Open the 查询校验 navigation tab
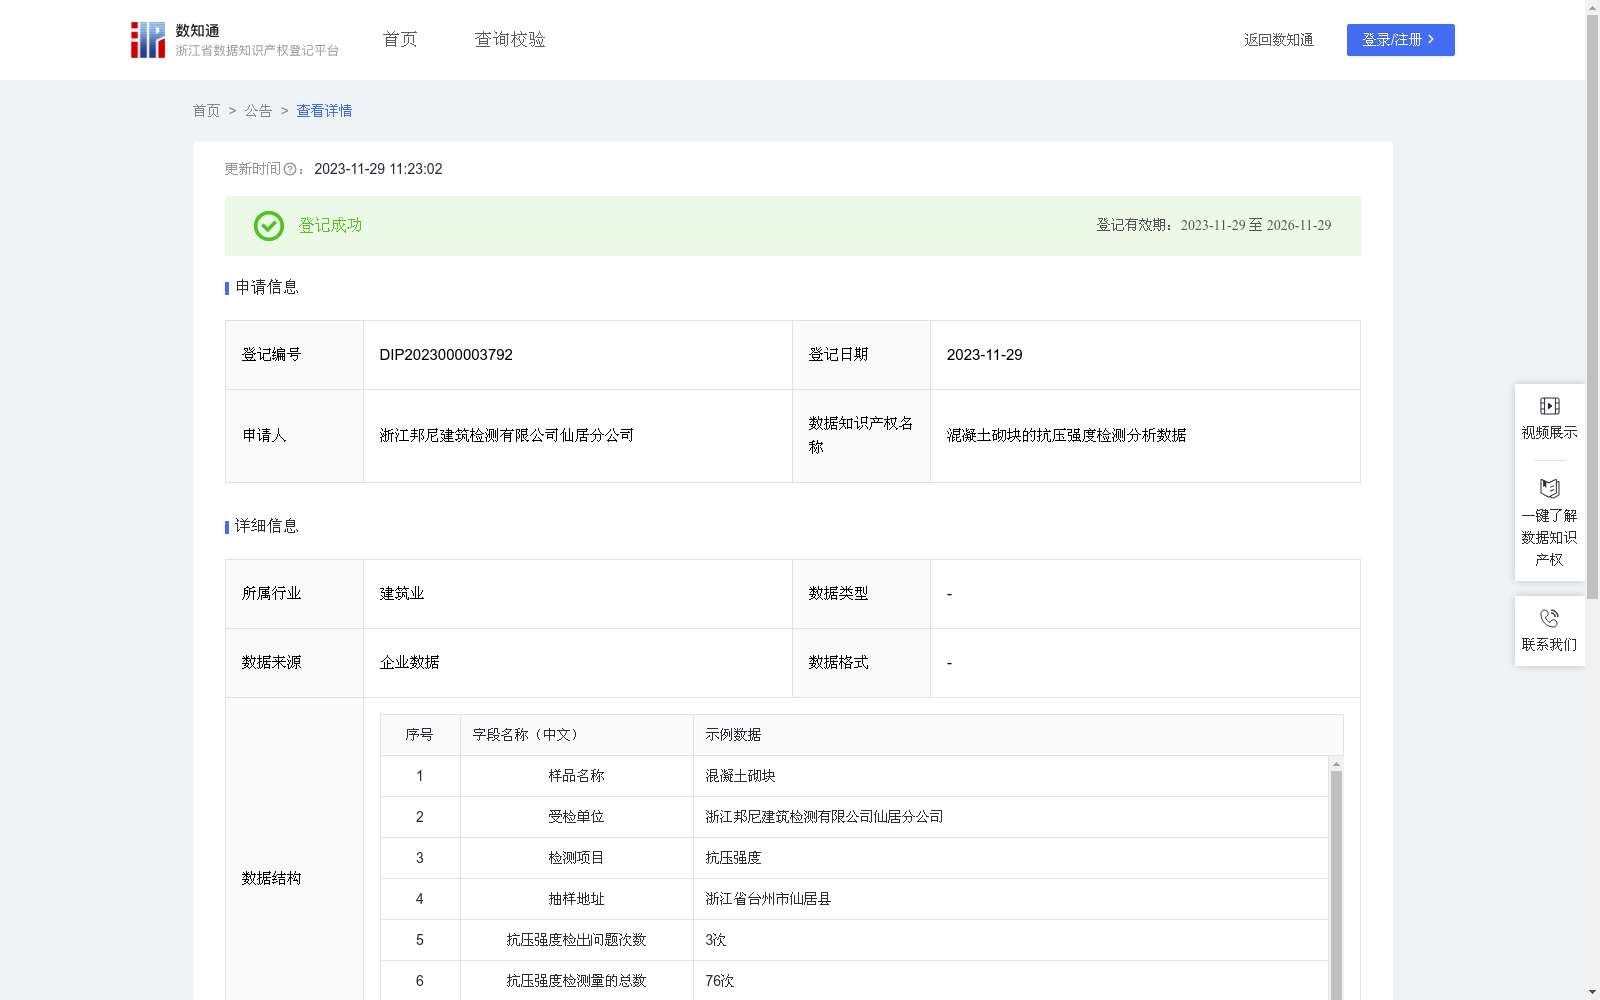The image size is (1600, 1000). tap(510, 39)
